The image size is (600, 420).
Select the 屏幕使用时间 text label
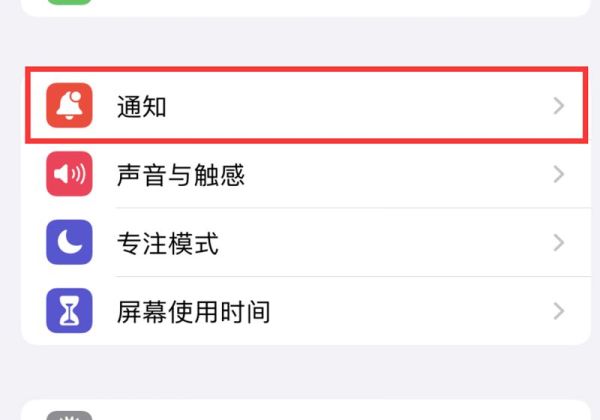pos(193,312)
